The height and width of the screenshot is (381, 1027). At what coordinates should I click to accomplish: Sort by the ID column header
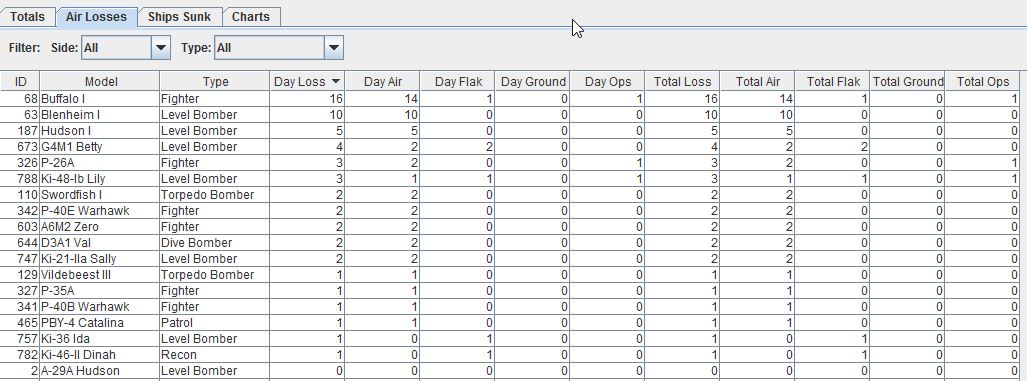(x=20, y=82)
